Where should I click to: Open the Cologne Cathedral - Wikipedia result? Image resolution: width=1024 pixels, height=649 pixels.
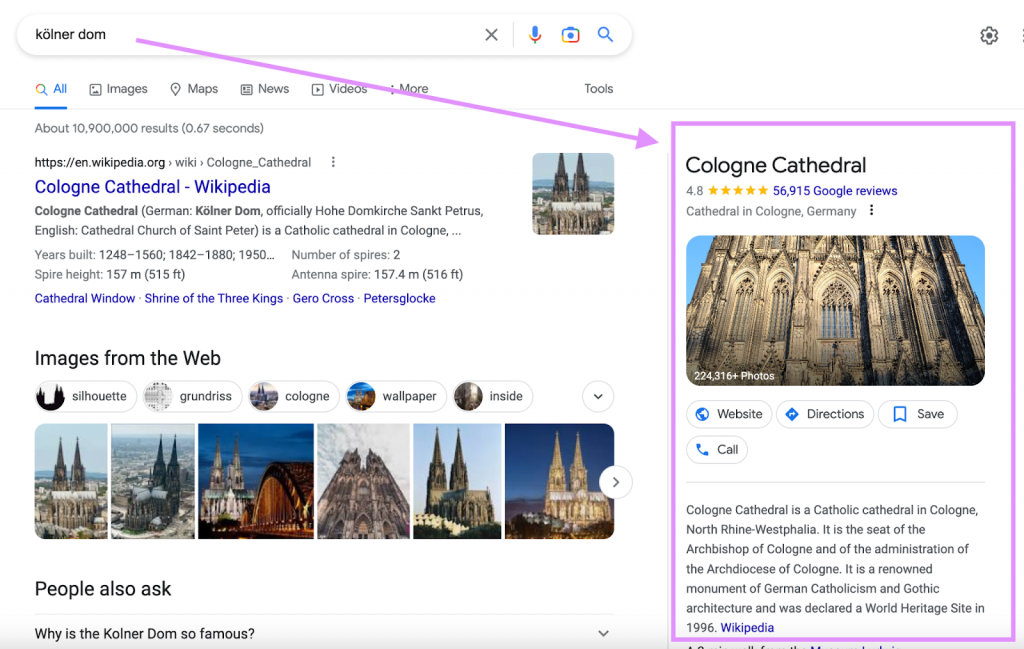tap(152, 187)
